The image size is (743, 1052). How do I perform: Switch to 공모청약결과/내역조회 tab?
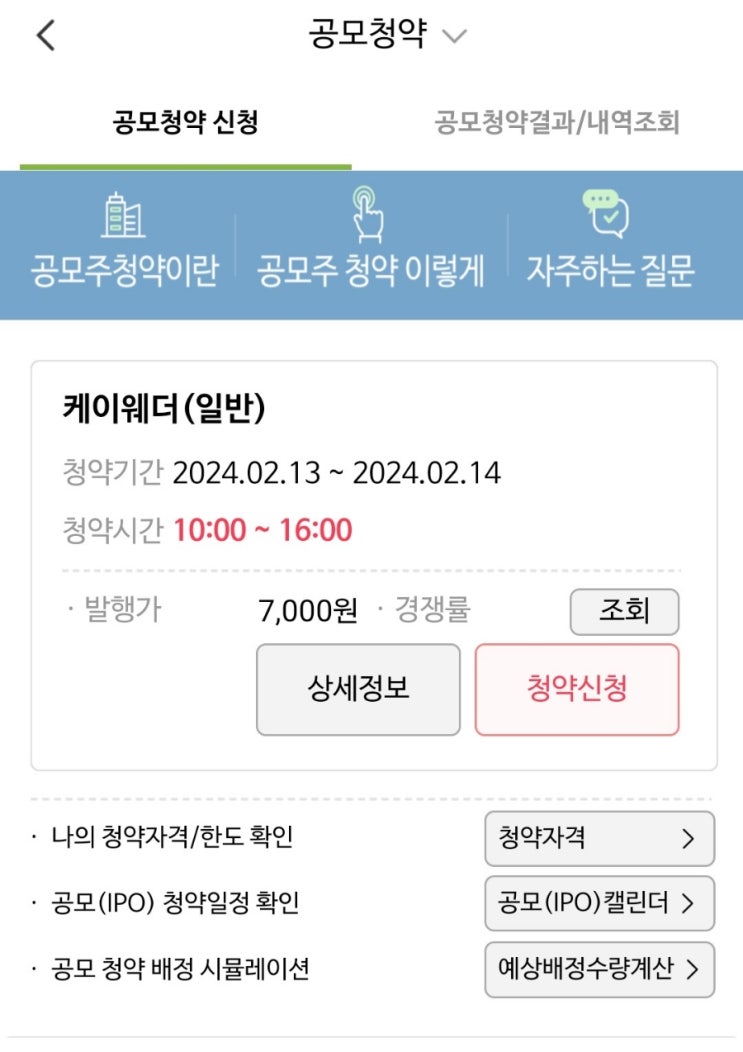coord(556,123)
